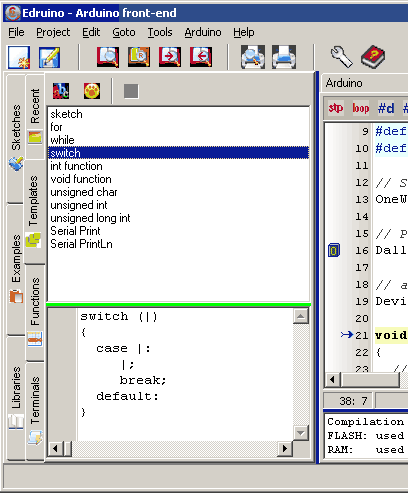
Task: Select the 'int function' template
Action: click(x=178, y=166)
